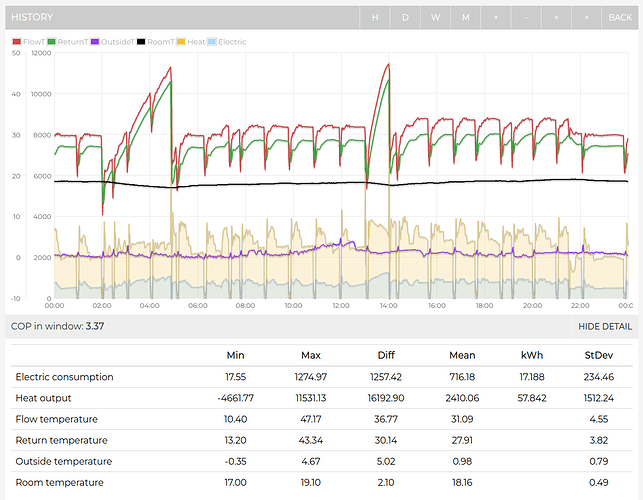Click the Mean column header

tap(462, 355)
